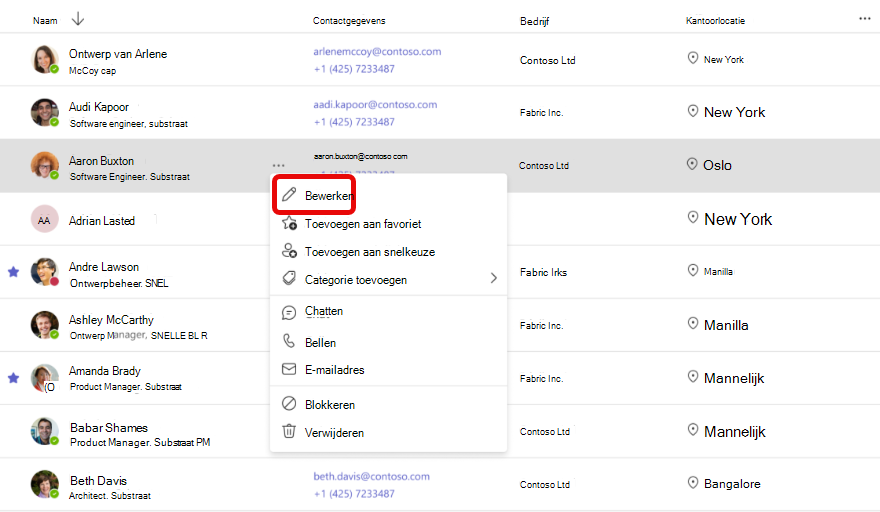Click the category tag icon
The image size is (880, 512).
click(289, 278)
